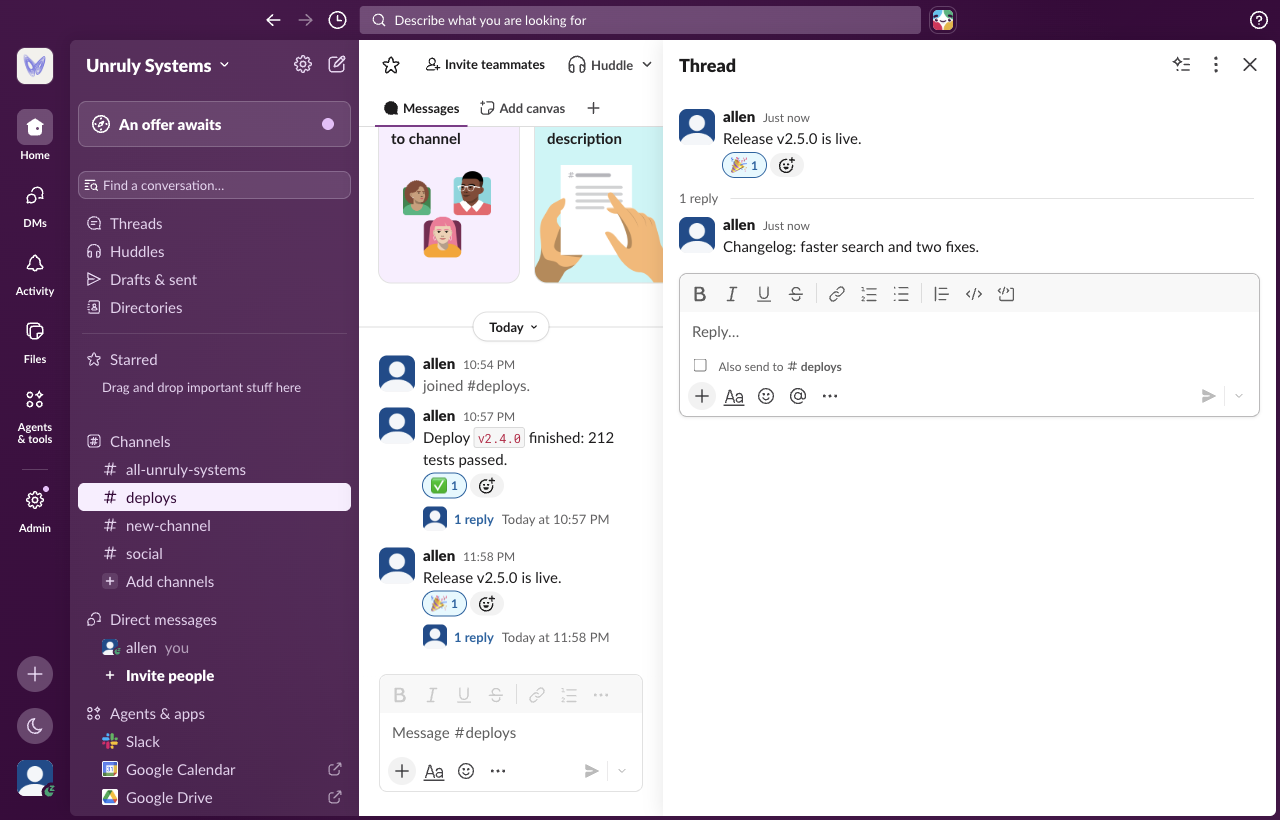
Task: Open channel message send options dropdown
Action: pos(622,771)
